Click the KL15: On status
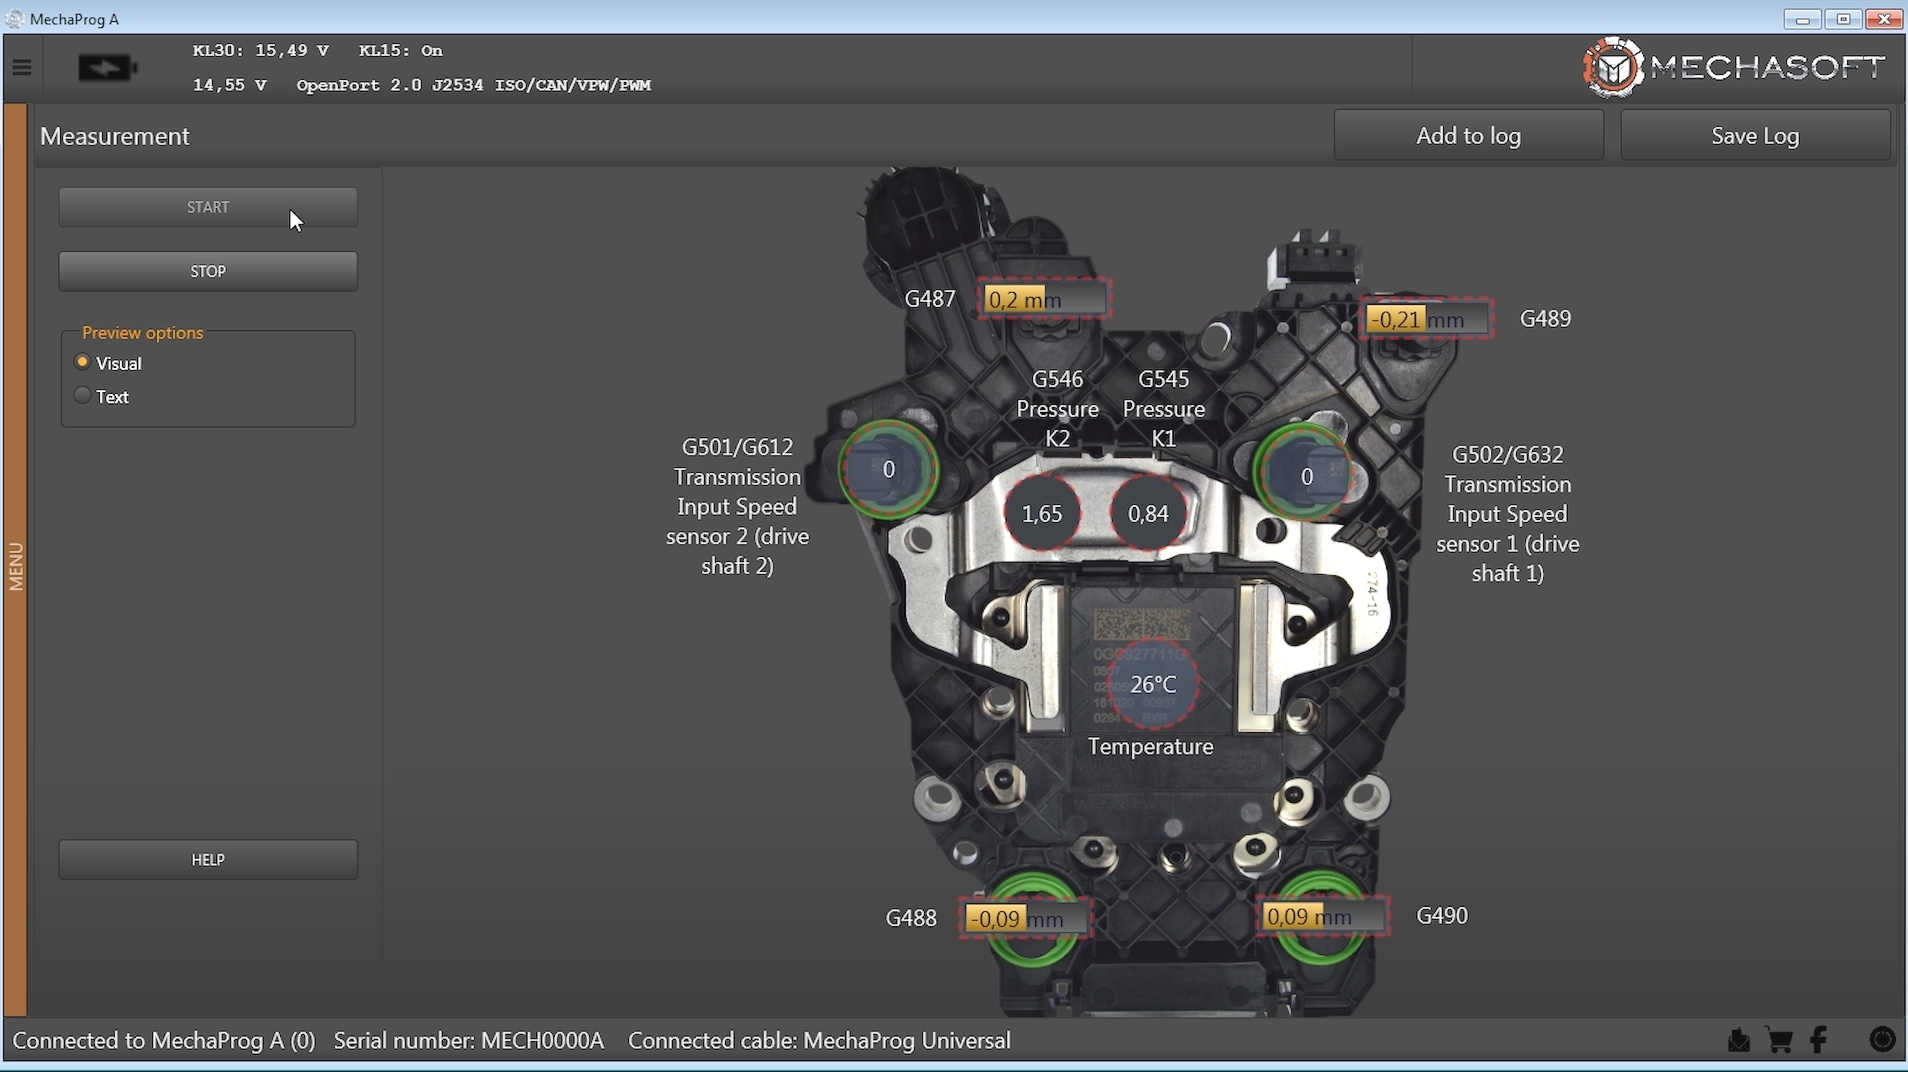The image size is (1908, 1072). pos(401,50)
